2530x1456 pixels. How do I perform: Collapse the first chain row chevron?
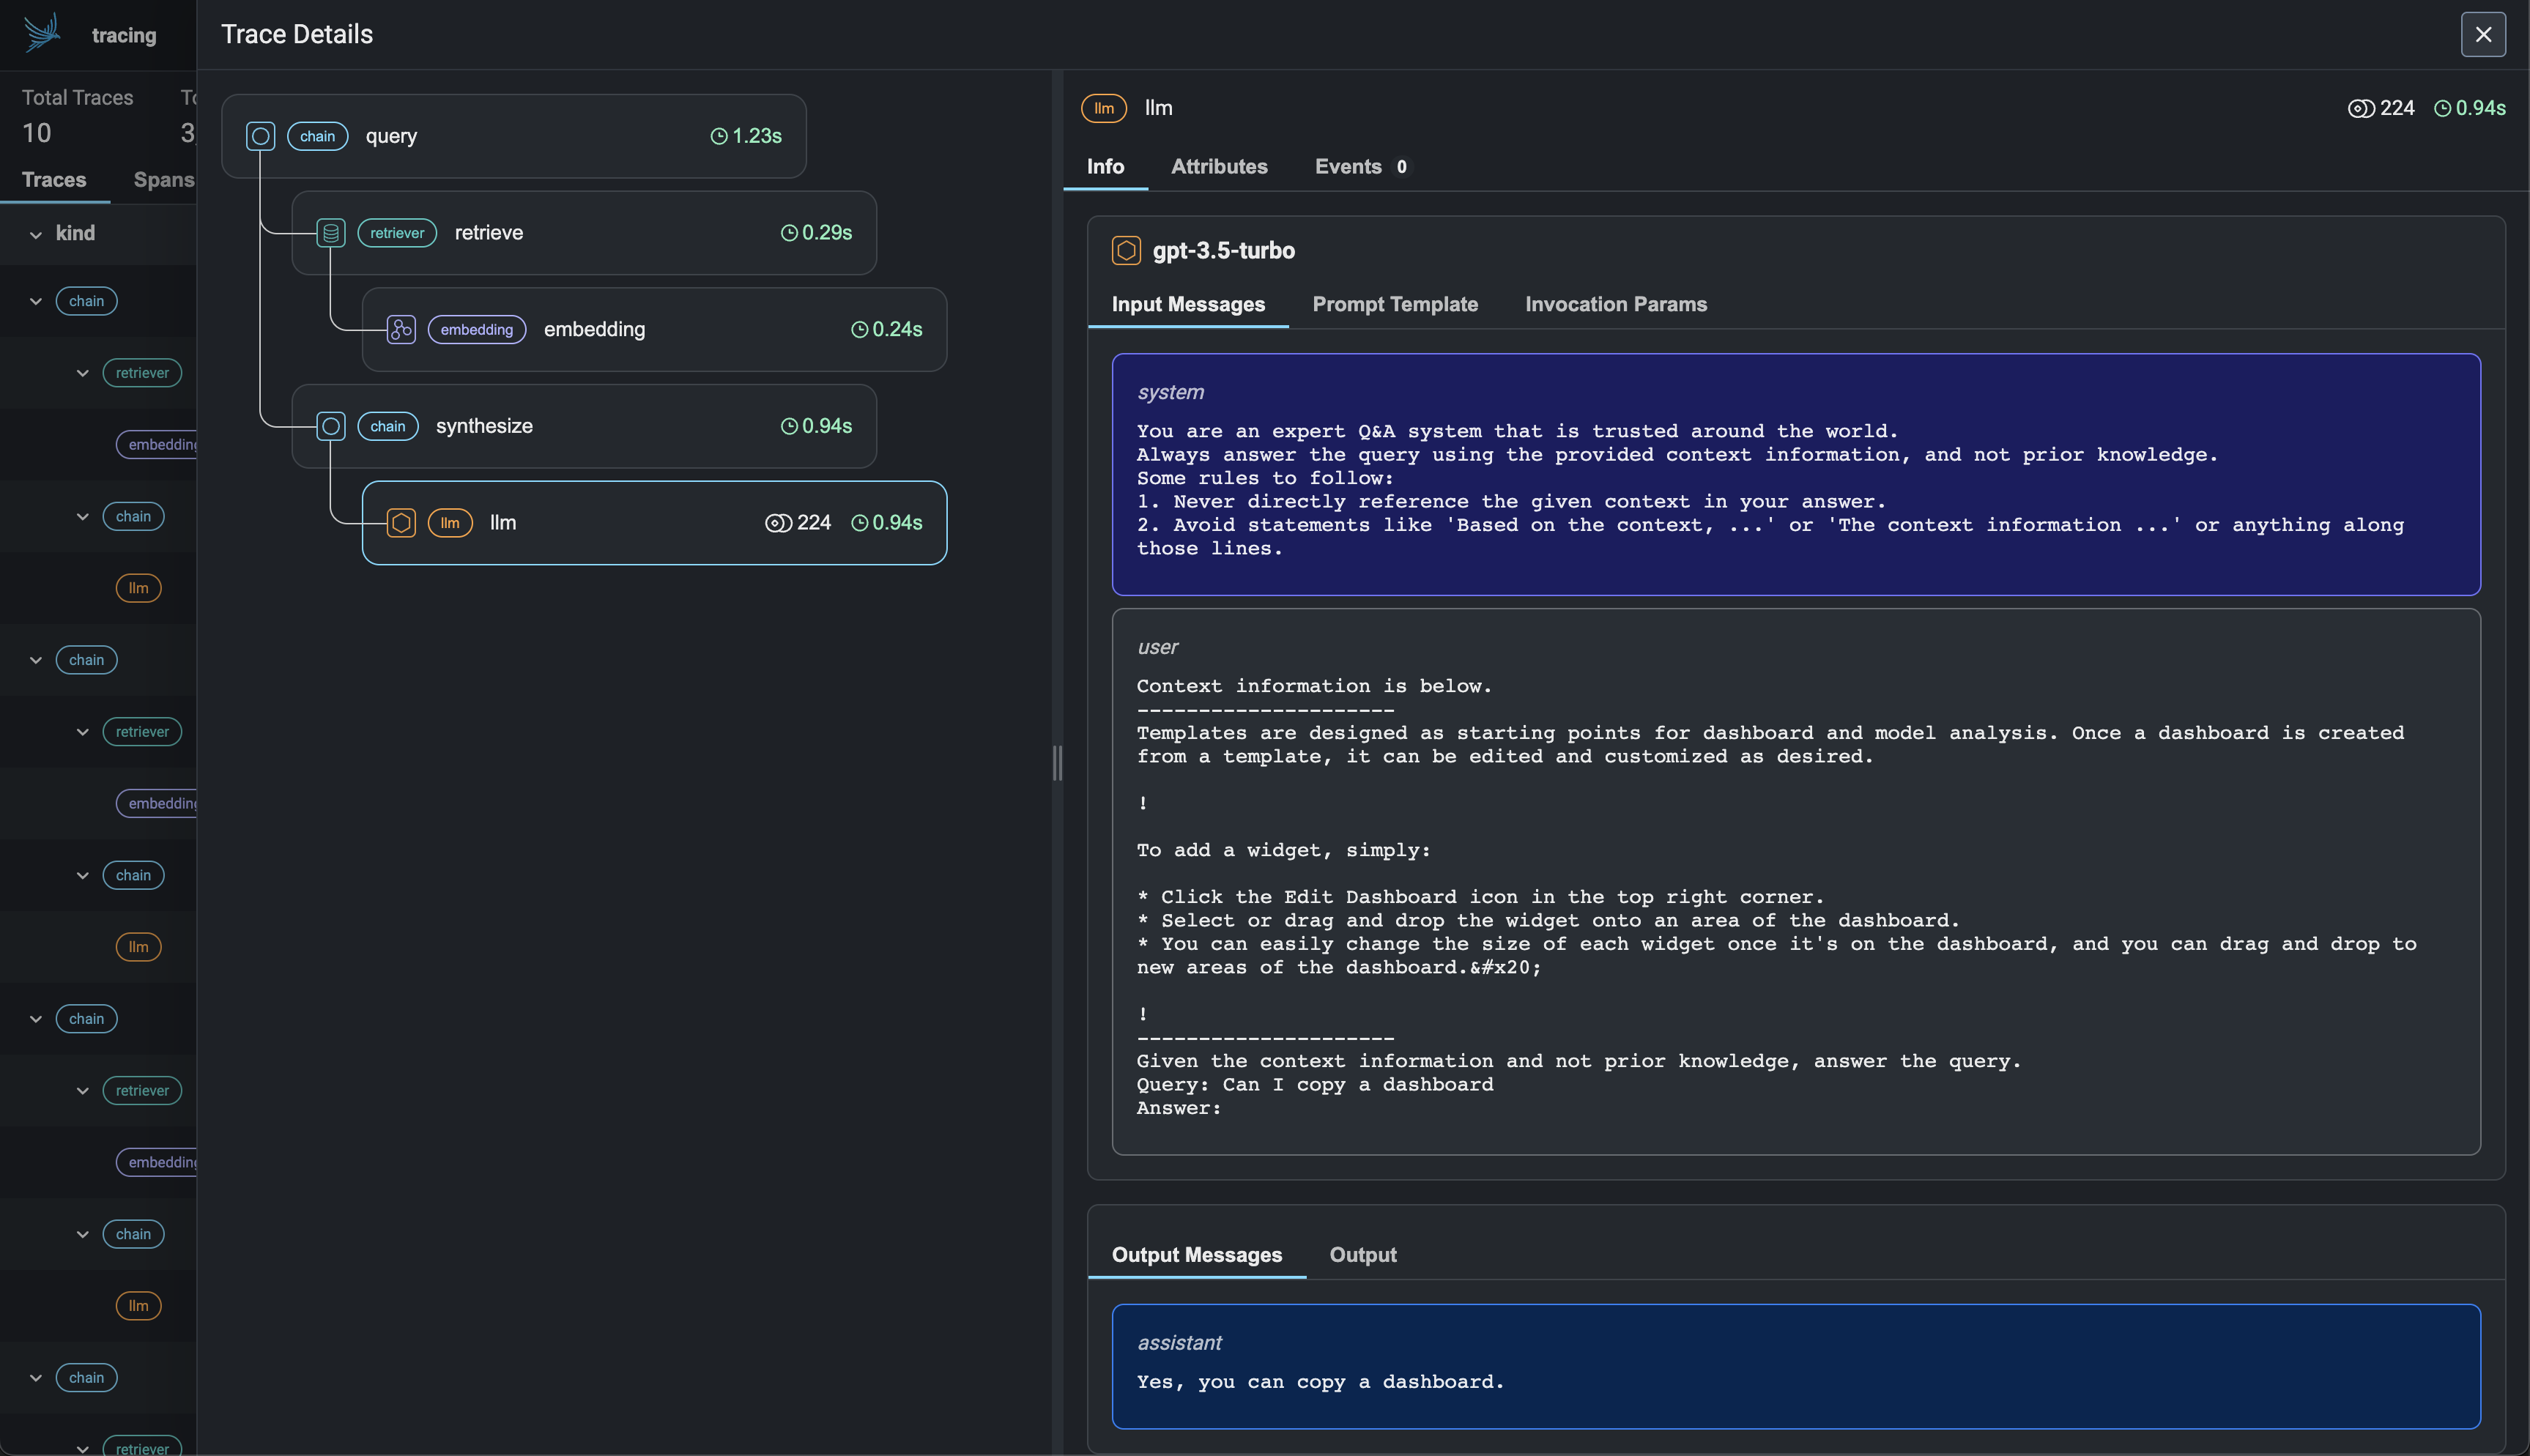click(x=36, y=301)
